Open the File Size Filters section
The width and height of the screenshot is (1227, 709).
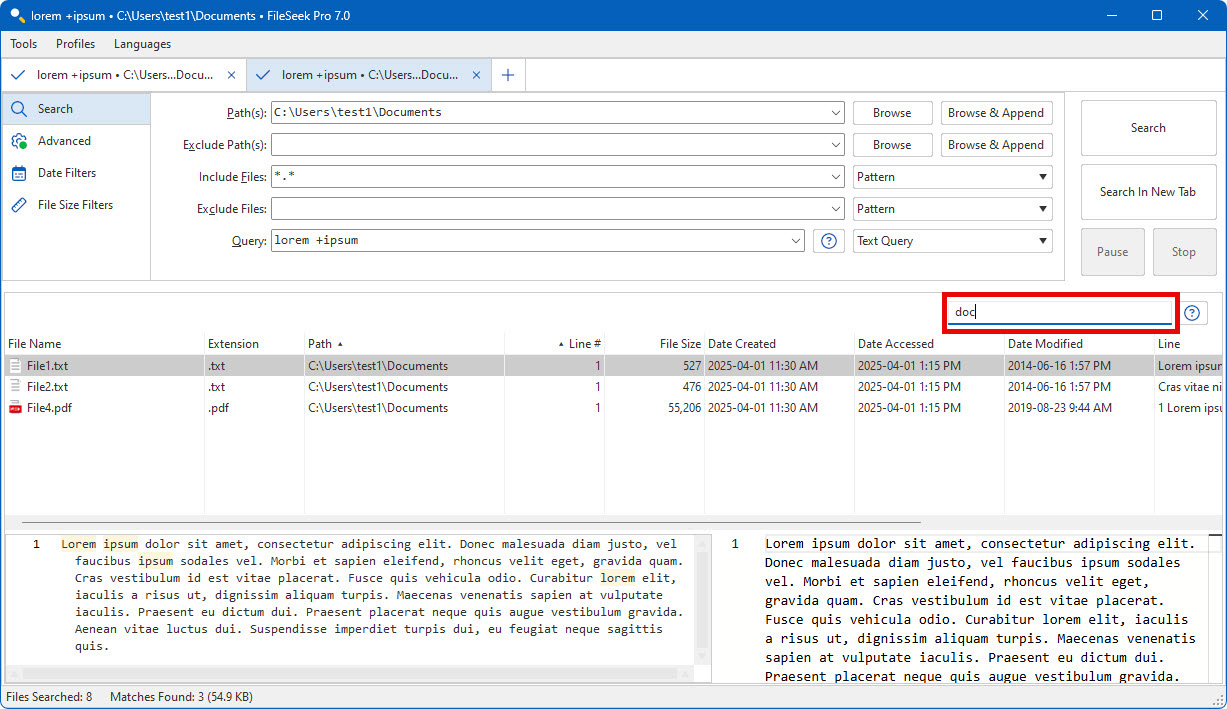click(76, 205)
